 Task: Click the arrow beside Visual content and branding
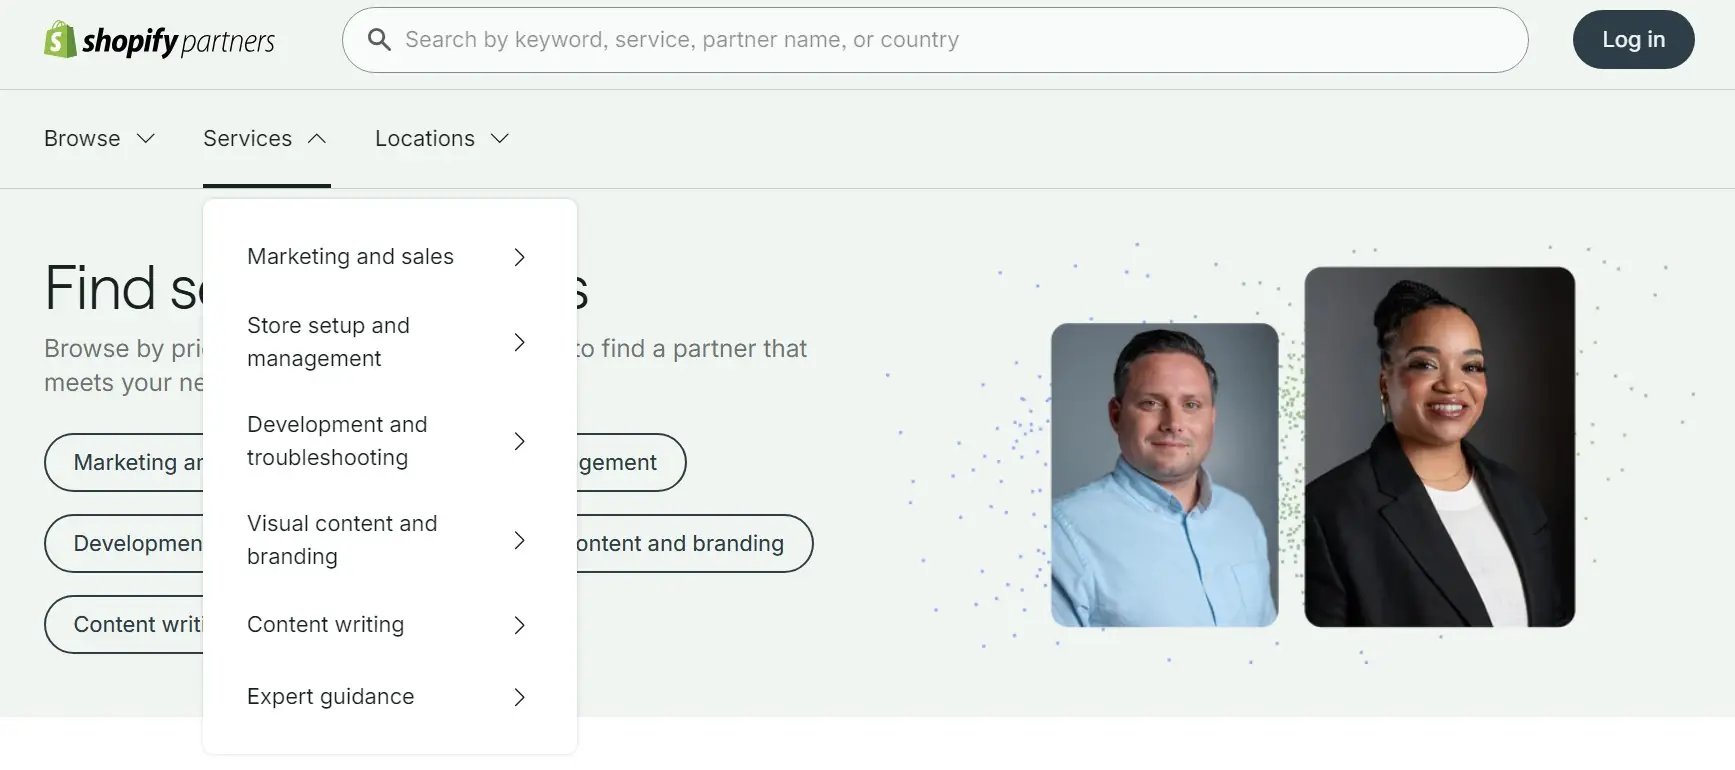(519, 540)
